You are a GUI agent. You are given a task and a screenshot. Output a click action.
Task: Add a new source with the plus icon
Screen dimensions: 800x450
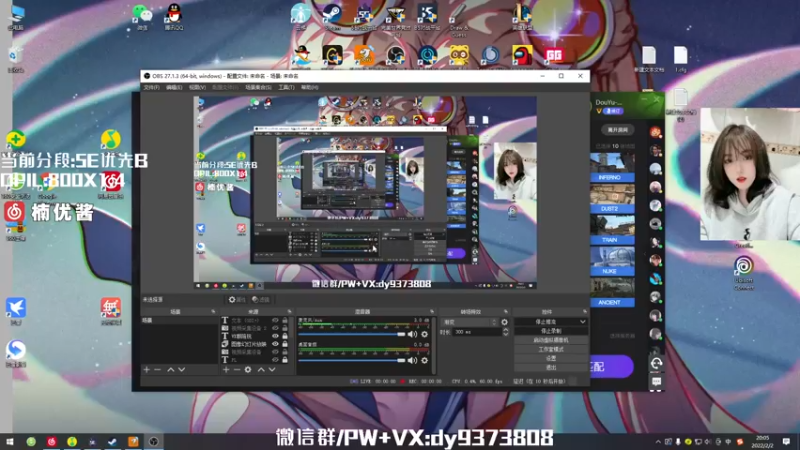point(226,369)
